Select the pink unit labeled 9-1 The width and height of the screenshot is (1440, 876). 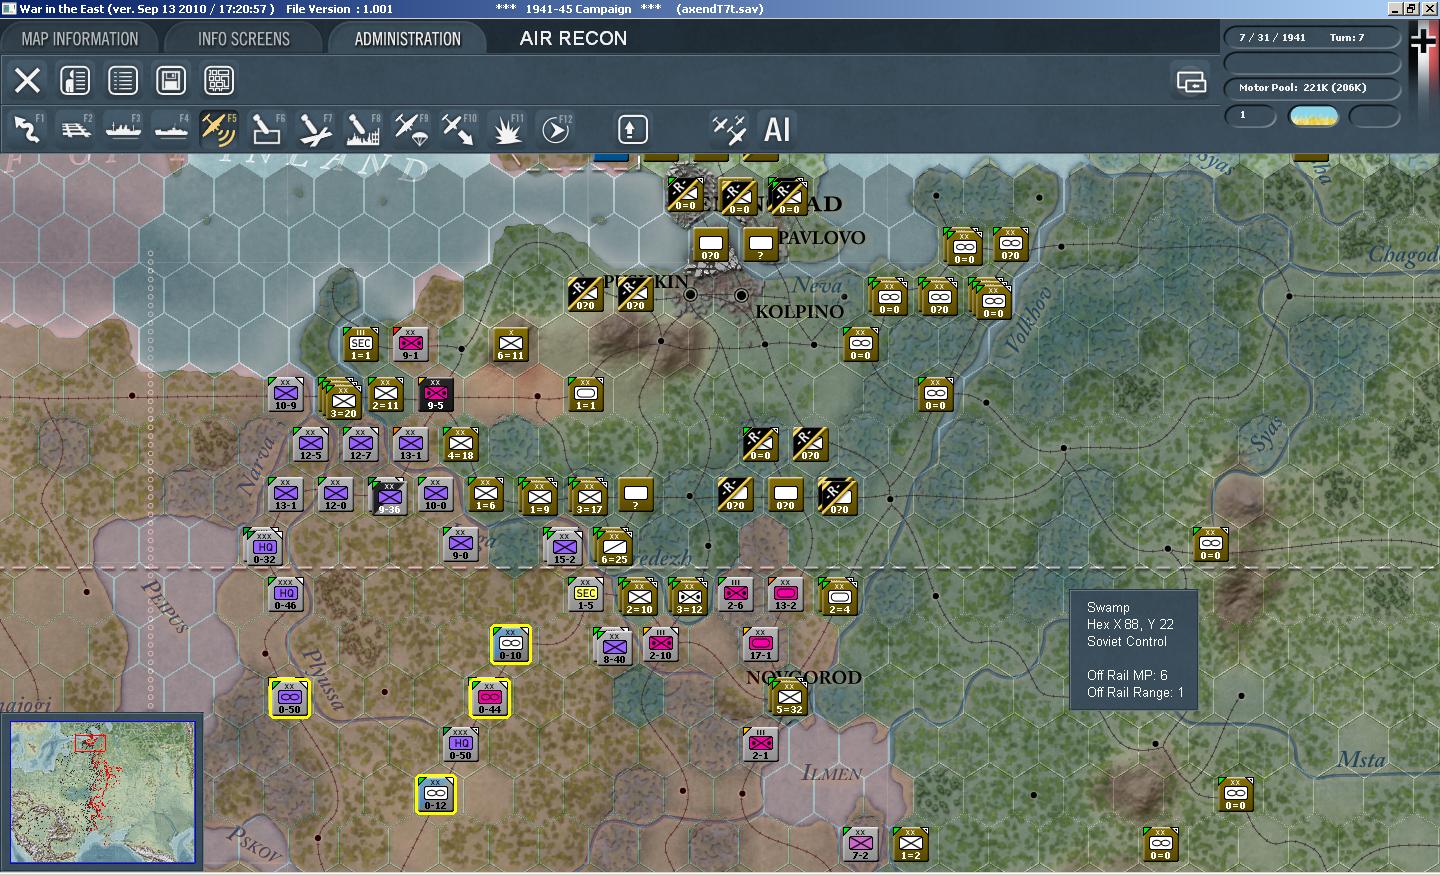click(411, 343)
